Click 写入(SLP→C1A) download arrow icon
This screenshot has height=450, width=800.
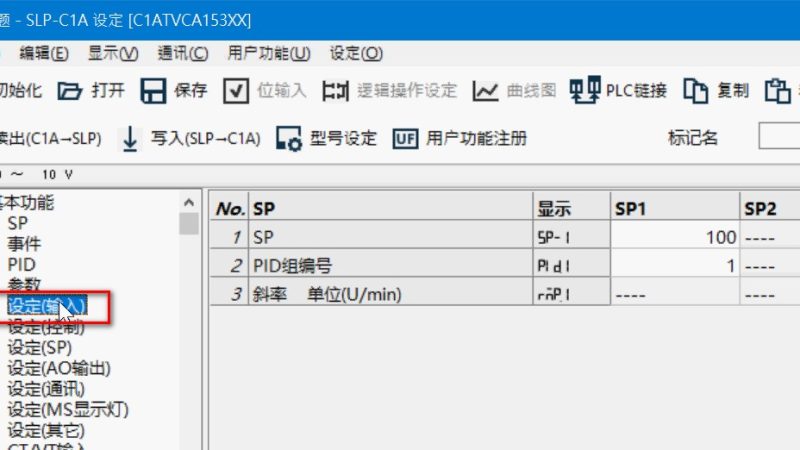[x=130, y=139]
